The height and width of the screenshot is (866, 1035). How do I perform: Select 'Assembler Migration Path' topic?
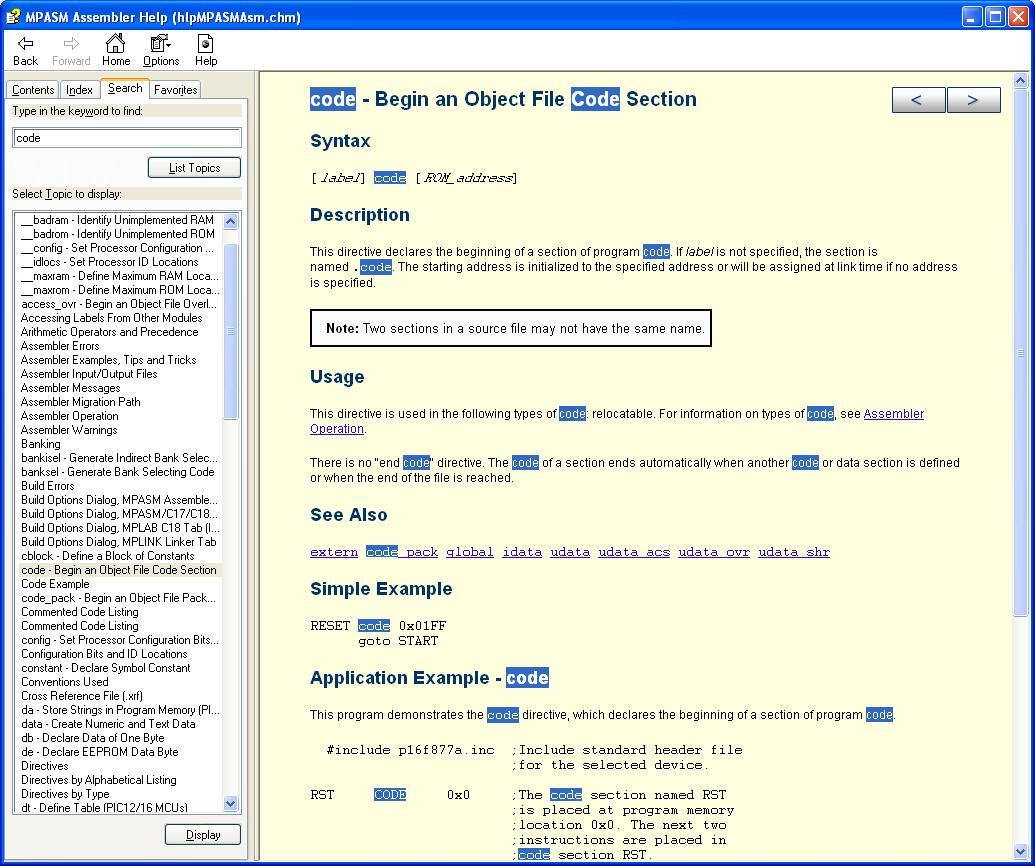pos(81,401)
